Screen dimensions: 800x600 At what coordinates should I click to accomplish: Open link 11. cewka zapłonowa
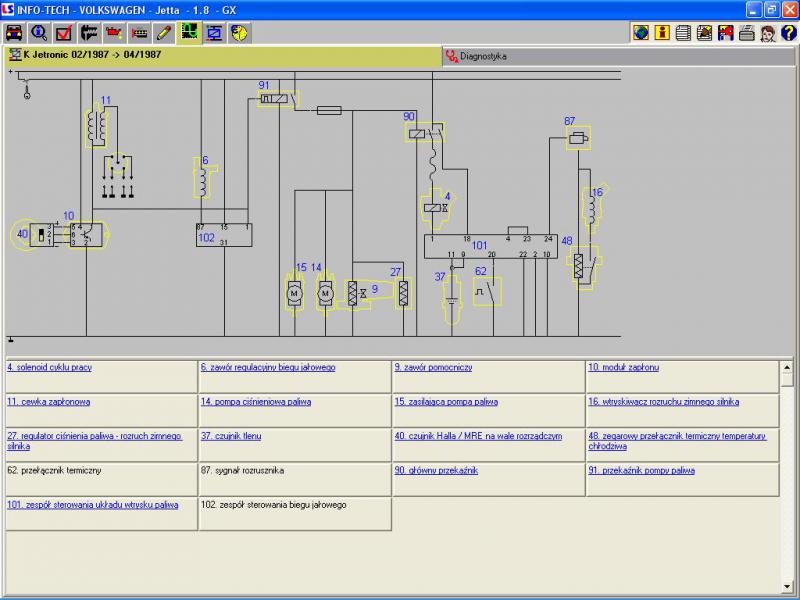[48, 402]
